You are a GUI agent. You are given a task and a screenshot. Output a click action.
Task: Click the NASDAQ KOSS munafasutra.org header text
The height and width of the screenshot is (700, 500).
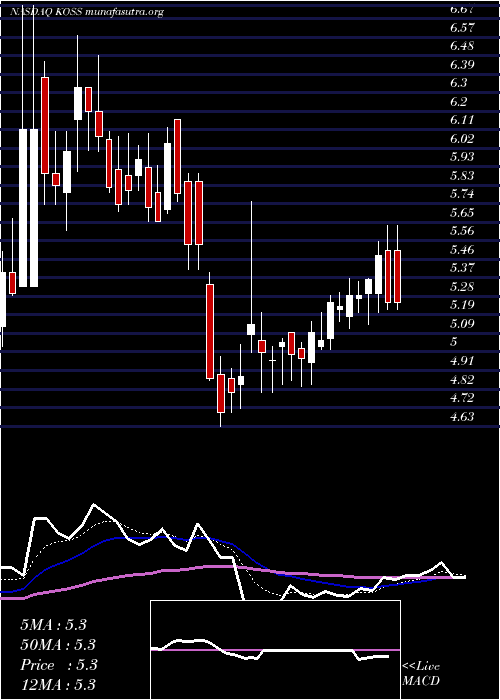click(87, 12)
